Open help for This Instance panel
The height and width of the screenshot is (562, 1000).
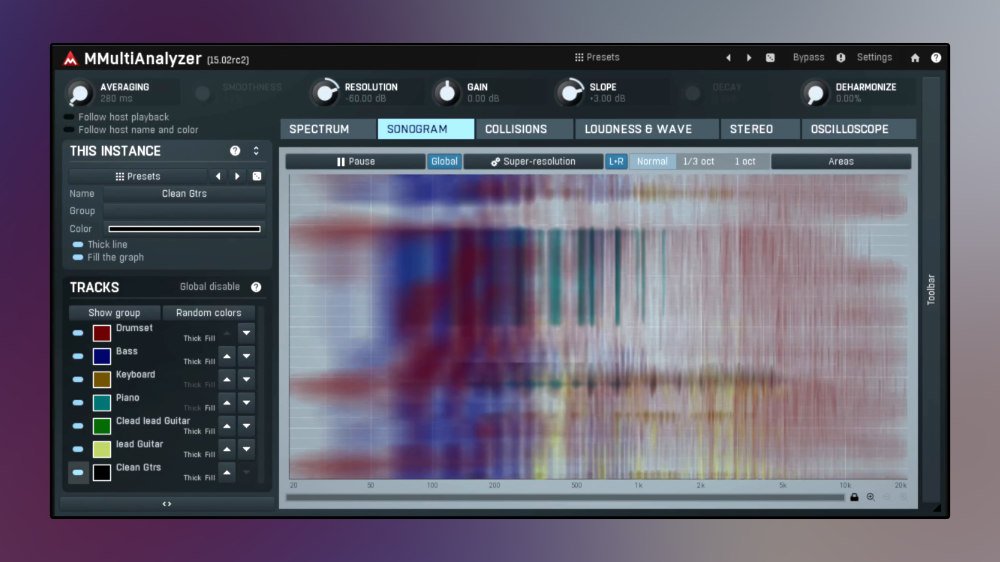(235, 151)
